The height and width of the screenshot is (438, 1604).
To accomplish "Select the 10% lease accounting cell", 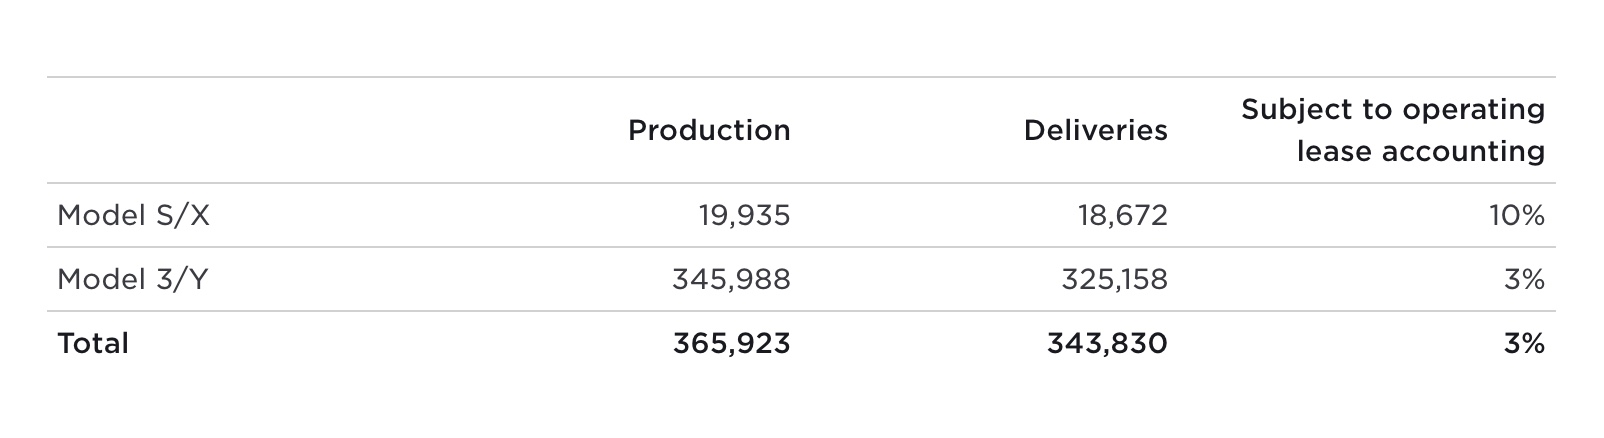I will coord(1516,215).
